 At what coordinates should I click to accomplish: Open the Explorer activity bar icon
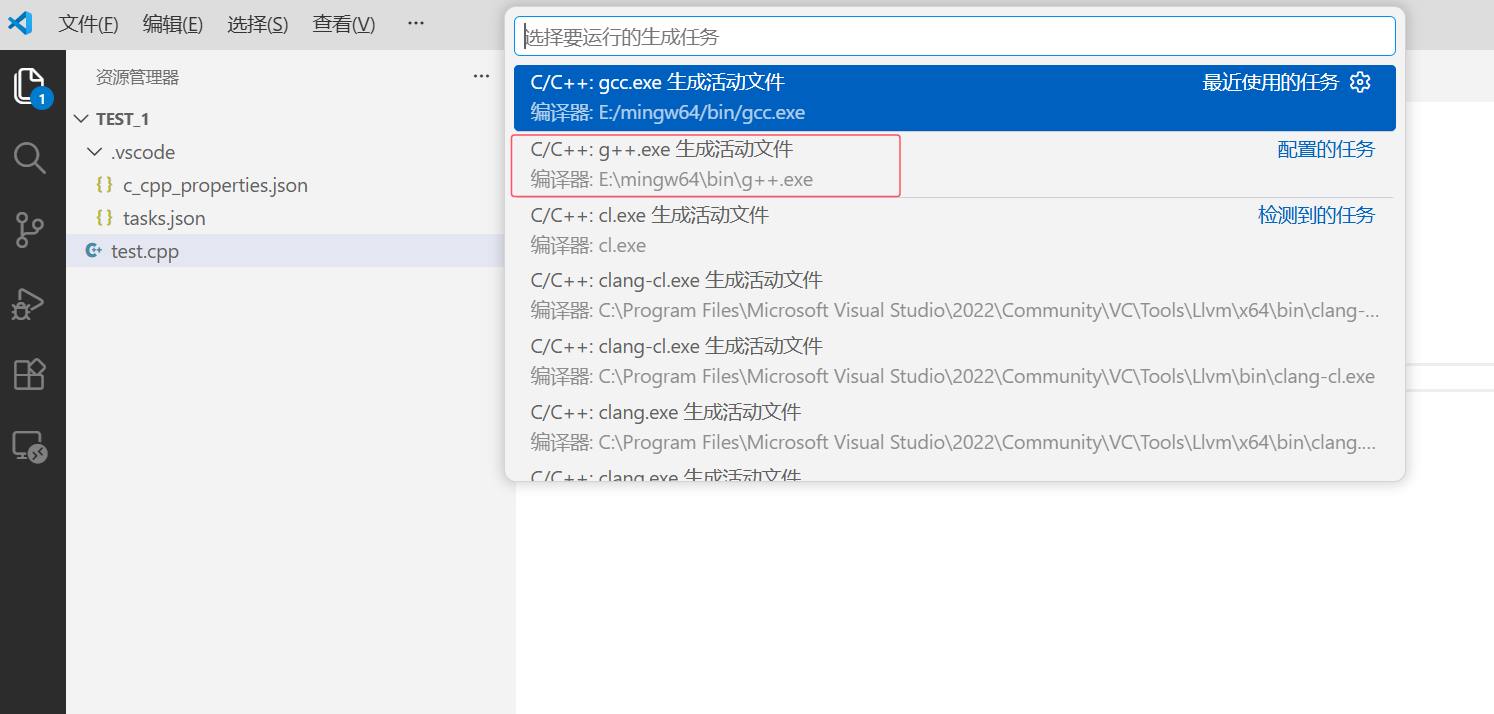[x=31, y=87]
